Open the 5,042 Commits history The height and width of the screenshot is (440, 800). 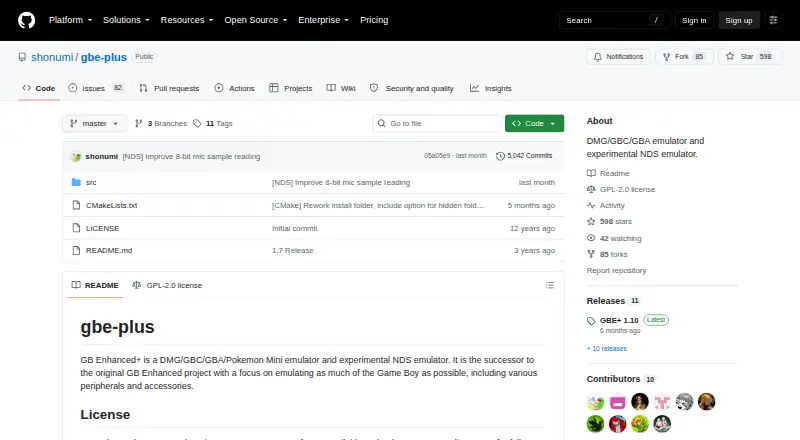click(x=524, y=156)
